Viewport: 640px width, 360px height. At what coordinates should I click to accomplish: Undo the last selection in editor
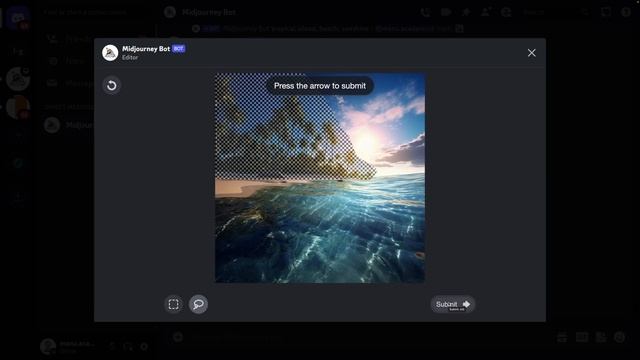111,86
